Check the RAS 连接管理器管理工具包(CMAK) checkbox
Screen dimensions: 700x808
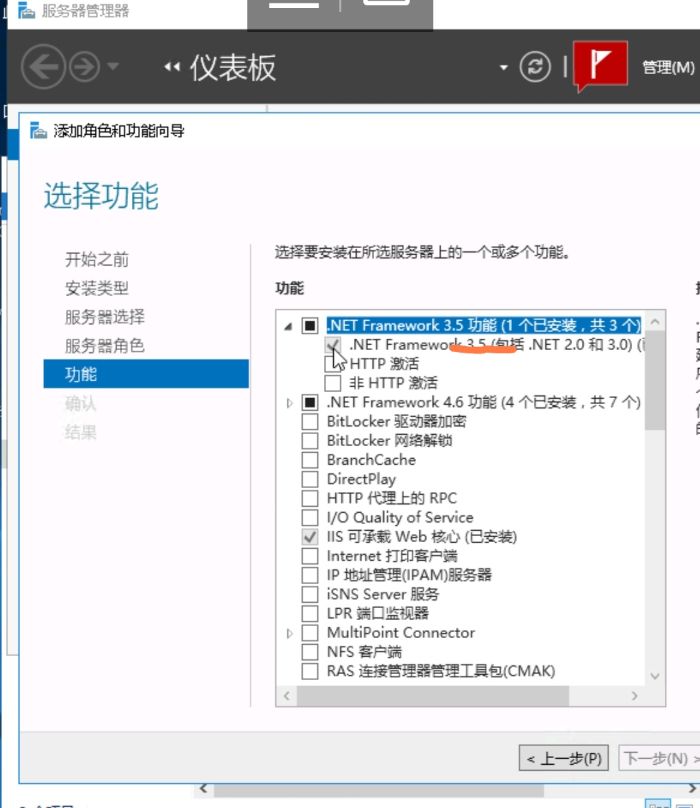(310, 671)
